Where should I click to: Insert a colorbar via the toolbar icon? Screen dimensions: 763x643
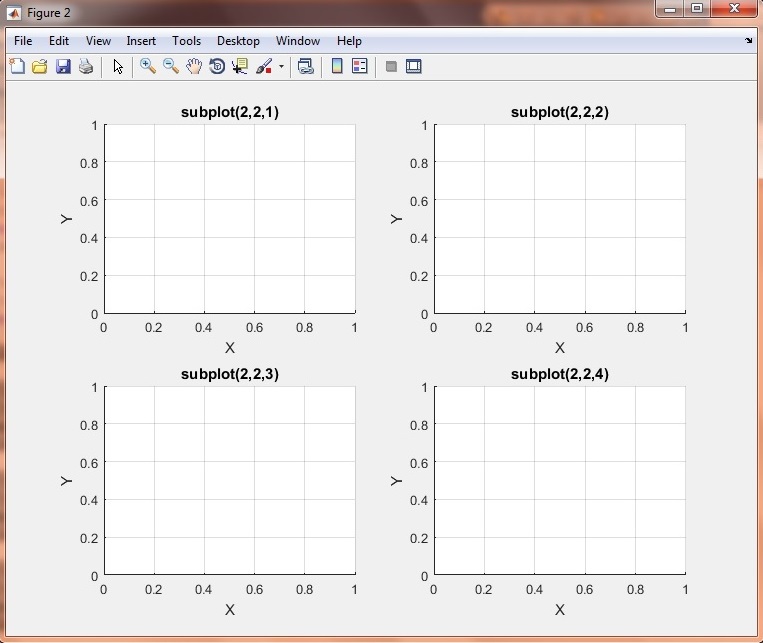point(337,66)
